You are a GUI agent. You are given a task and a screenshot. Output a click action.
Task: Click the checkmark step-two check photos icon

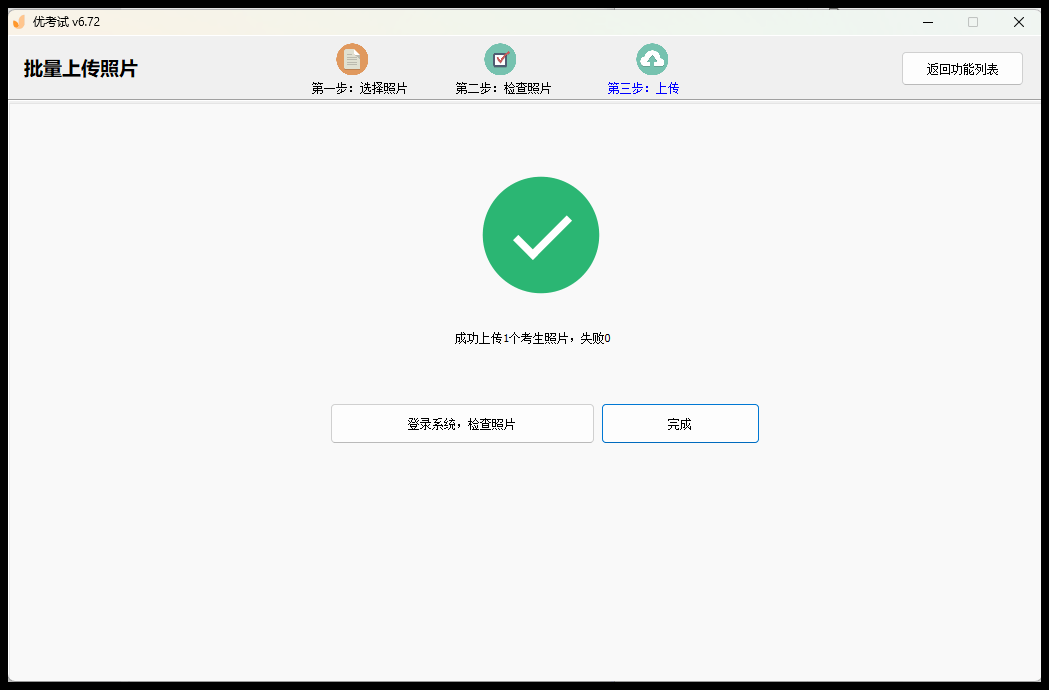(x=500, y=60)
